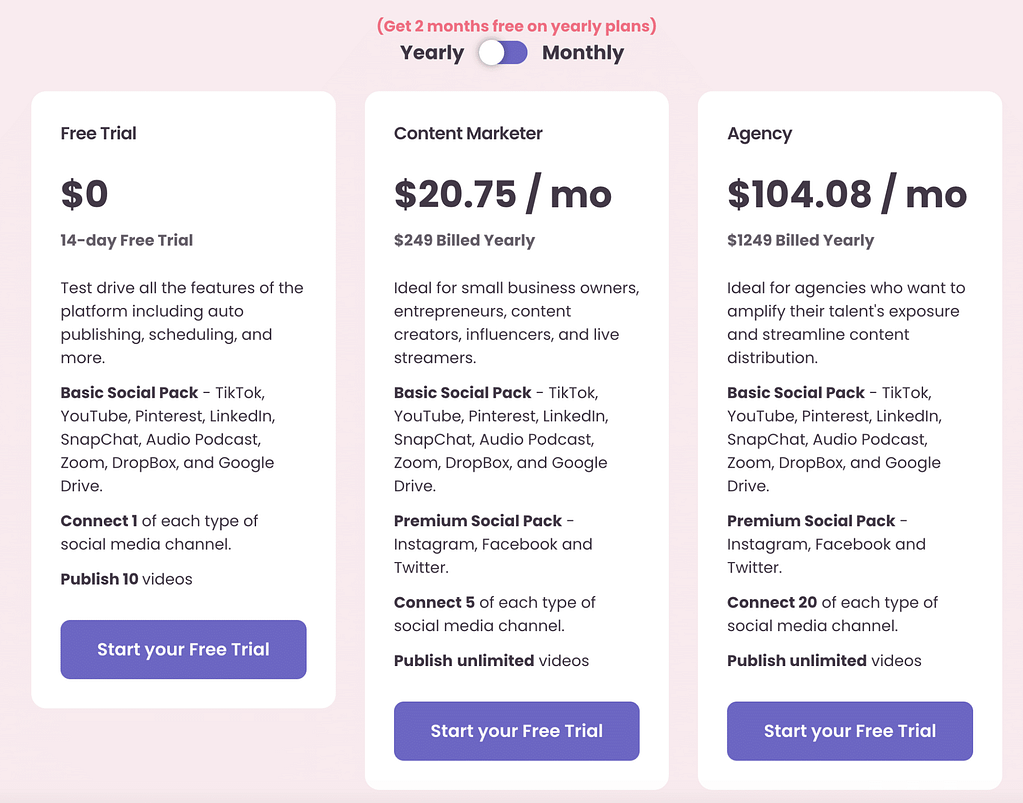This screenshot has width=1023, height=803.
Task: Toggle the Yearly/Monthly billing switch
Action: (x=503, y=53)
